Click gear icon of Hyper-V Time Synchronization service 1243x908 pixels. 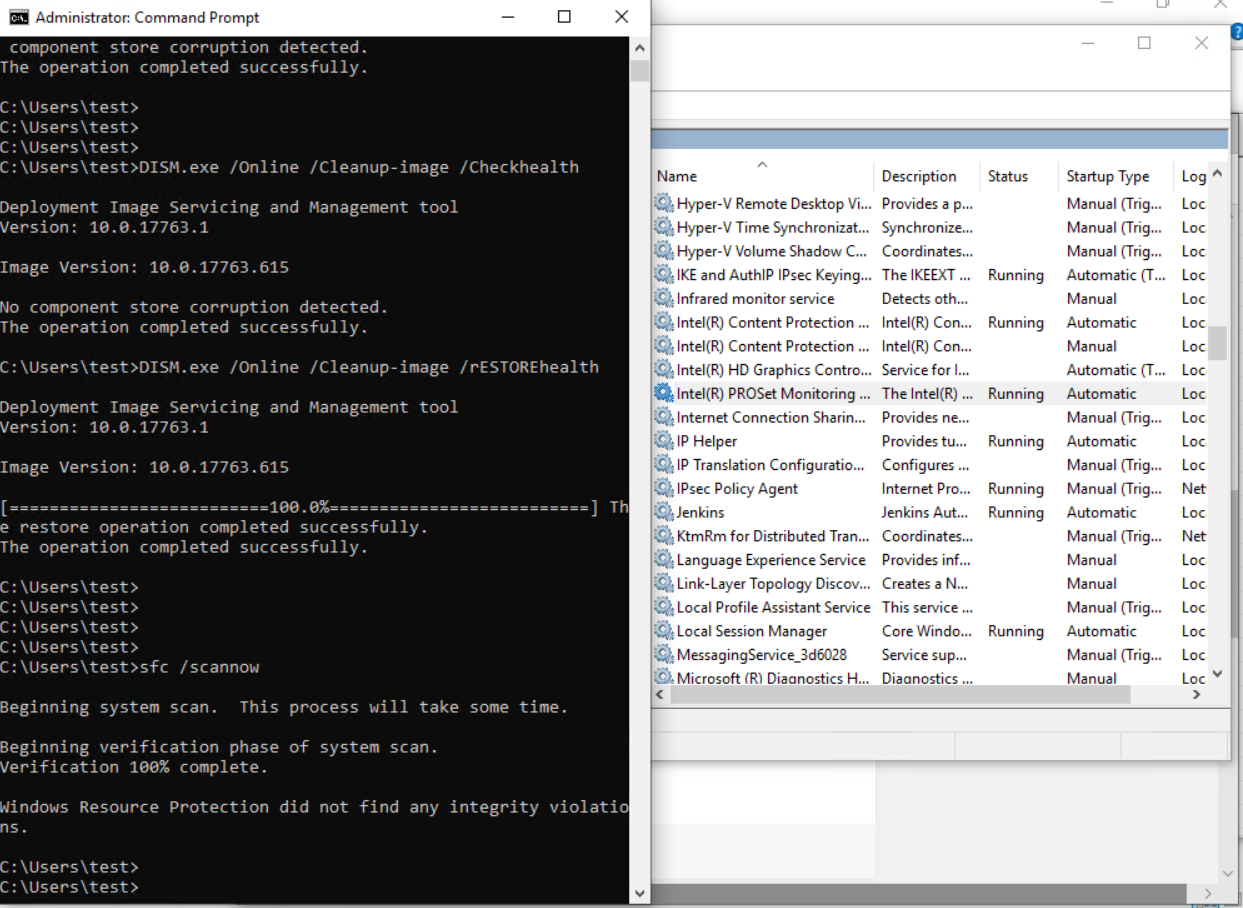(663, 227)
